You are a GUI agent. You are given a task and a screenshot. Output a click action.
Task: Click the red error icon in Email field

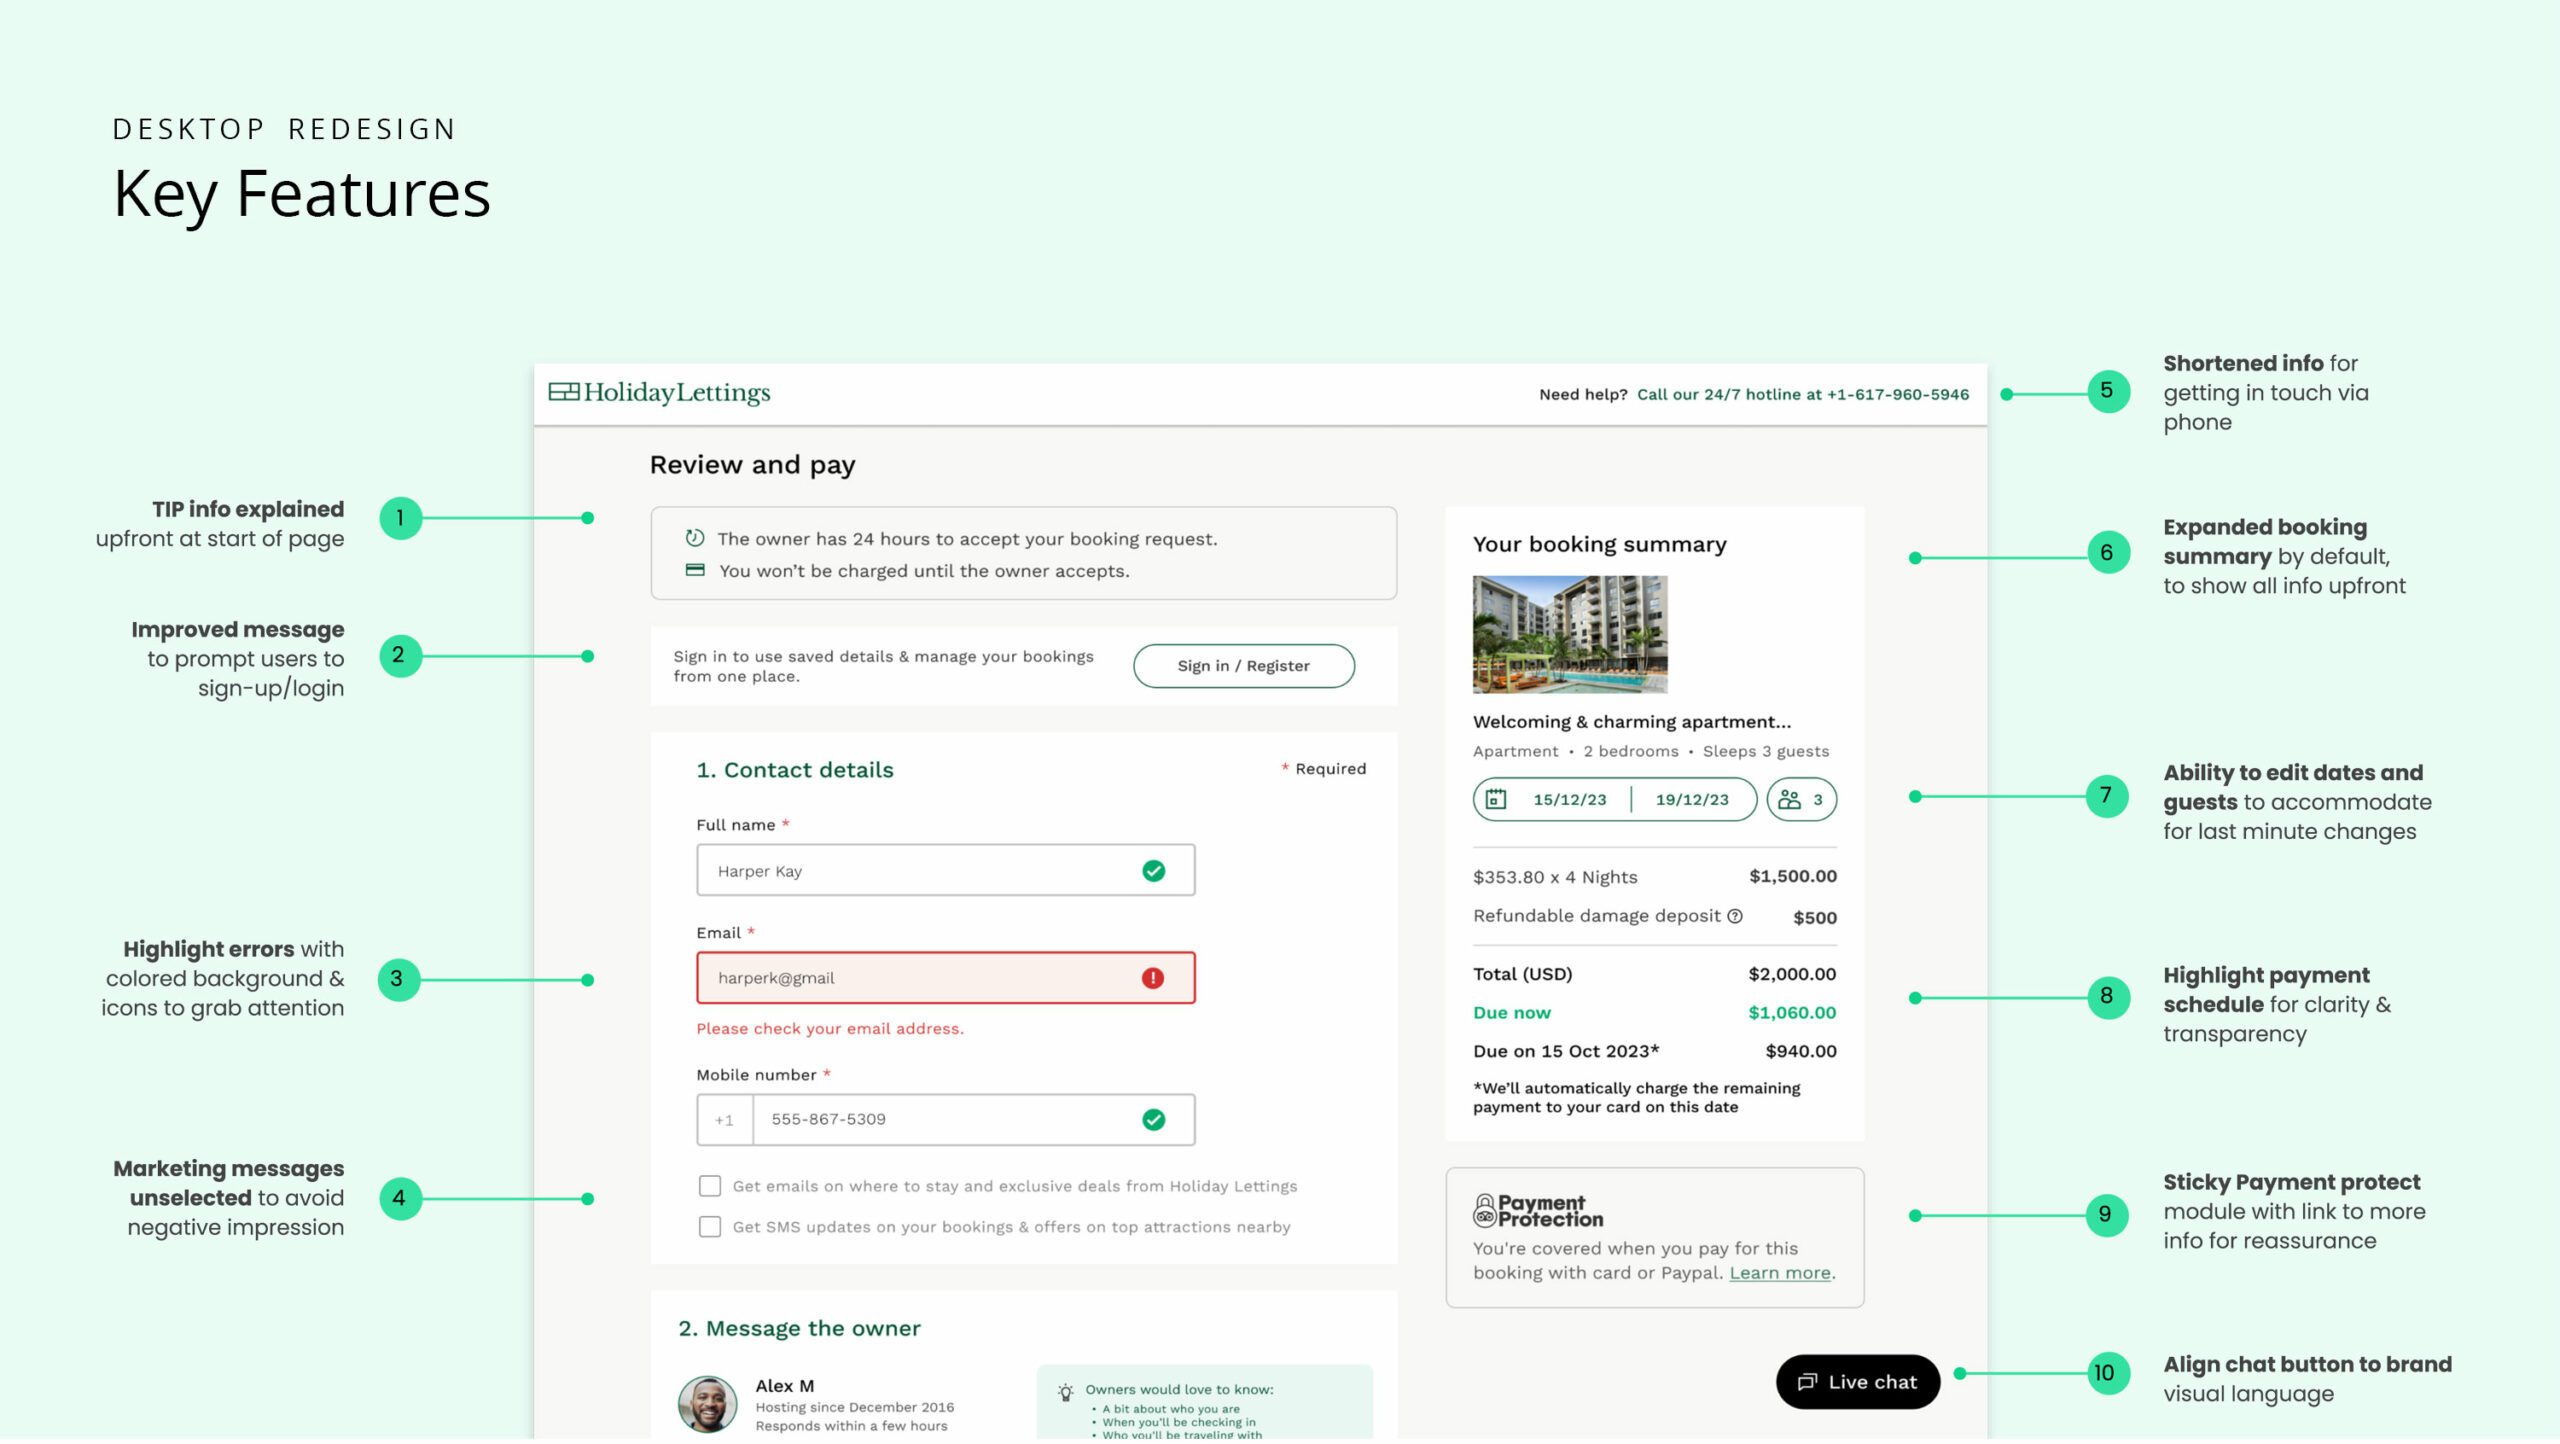[1152, 978]
